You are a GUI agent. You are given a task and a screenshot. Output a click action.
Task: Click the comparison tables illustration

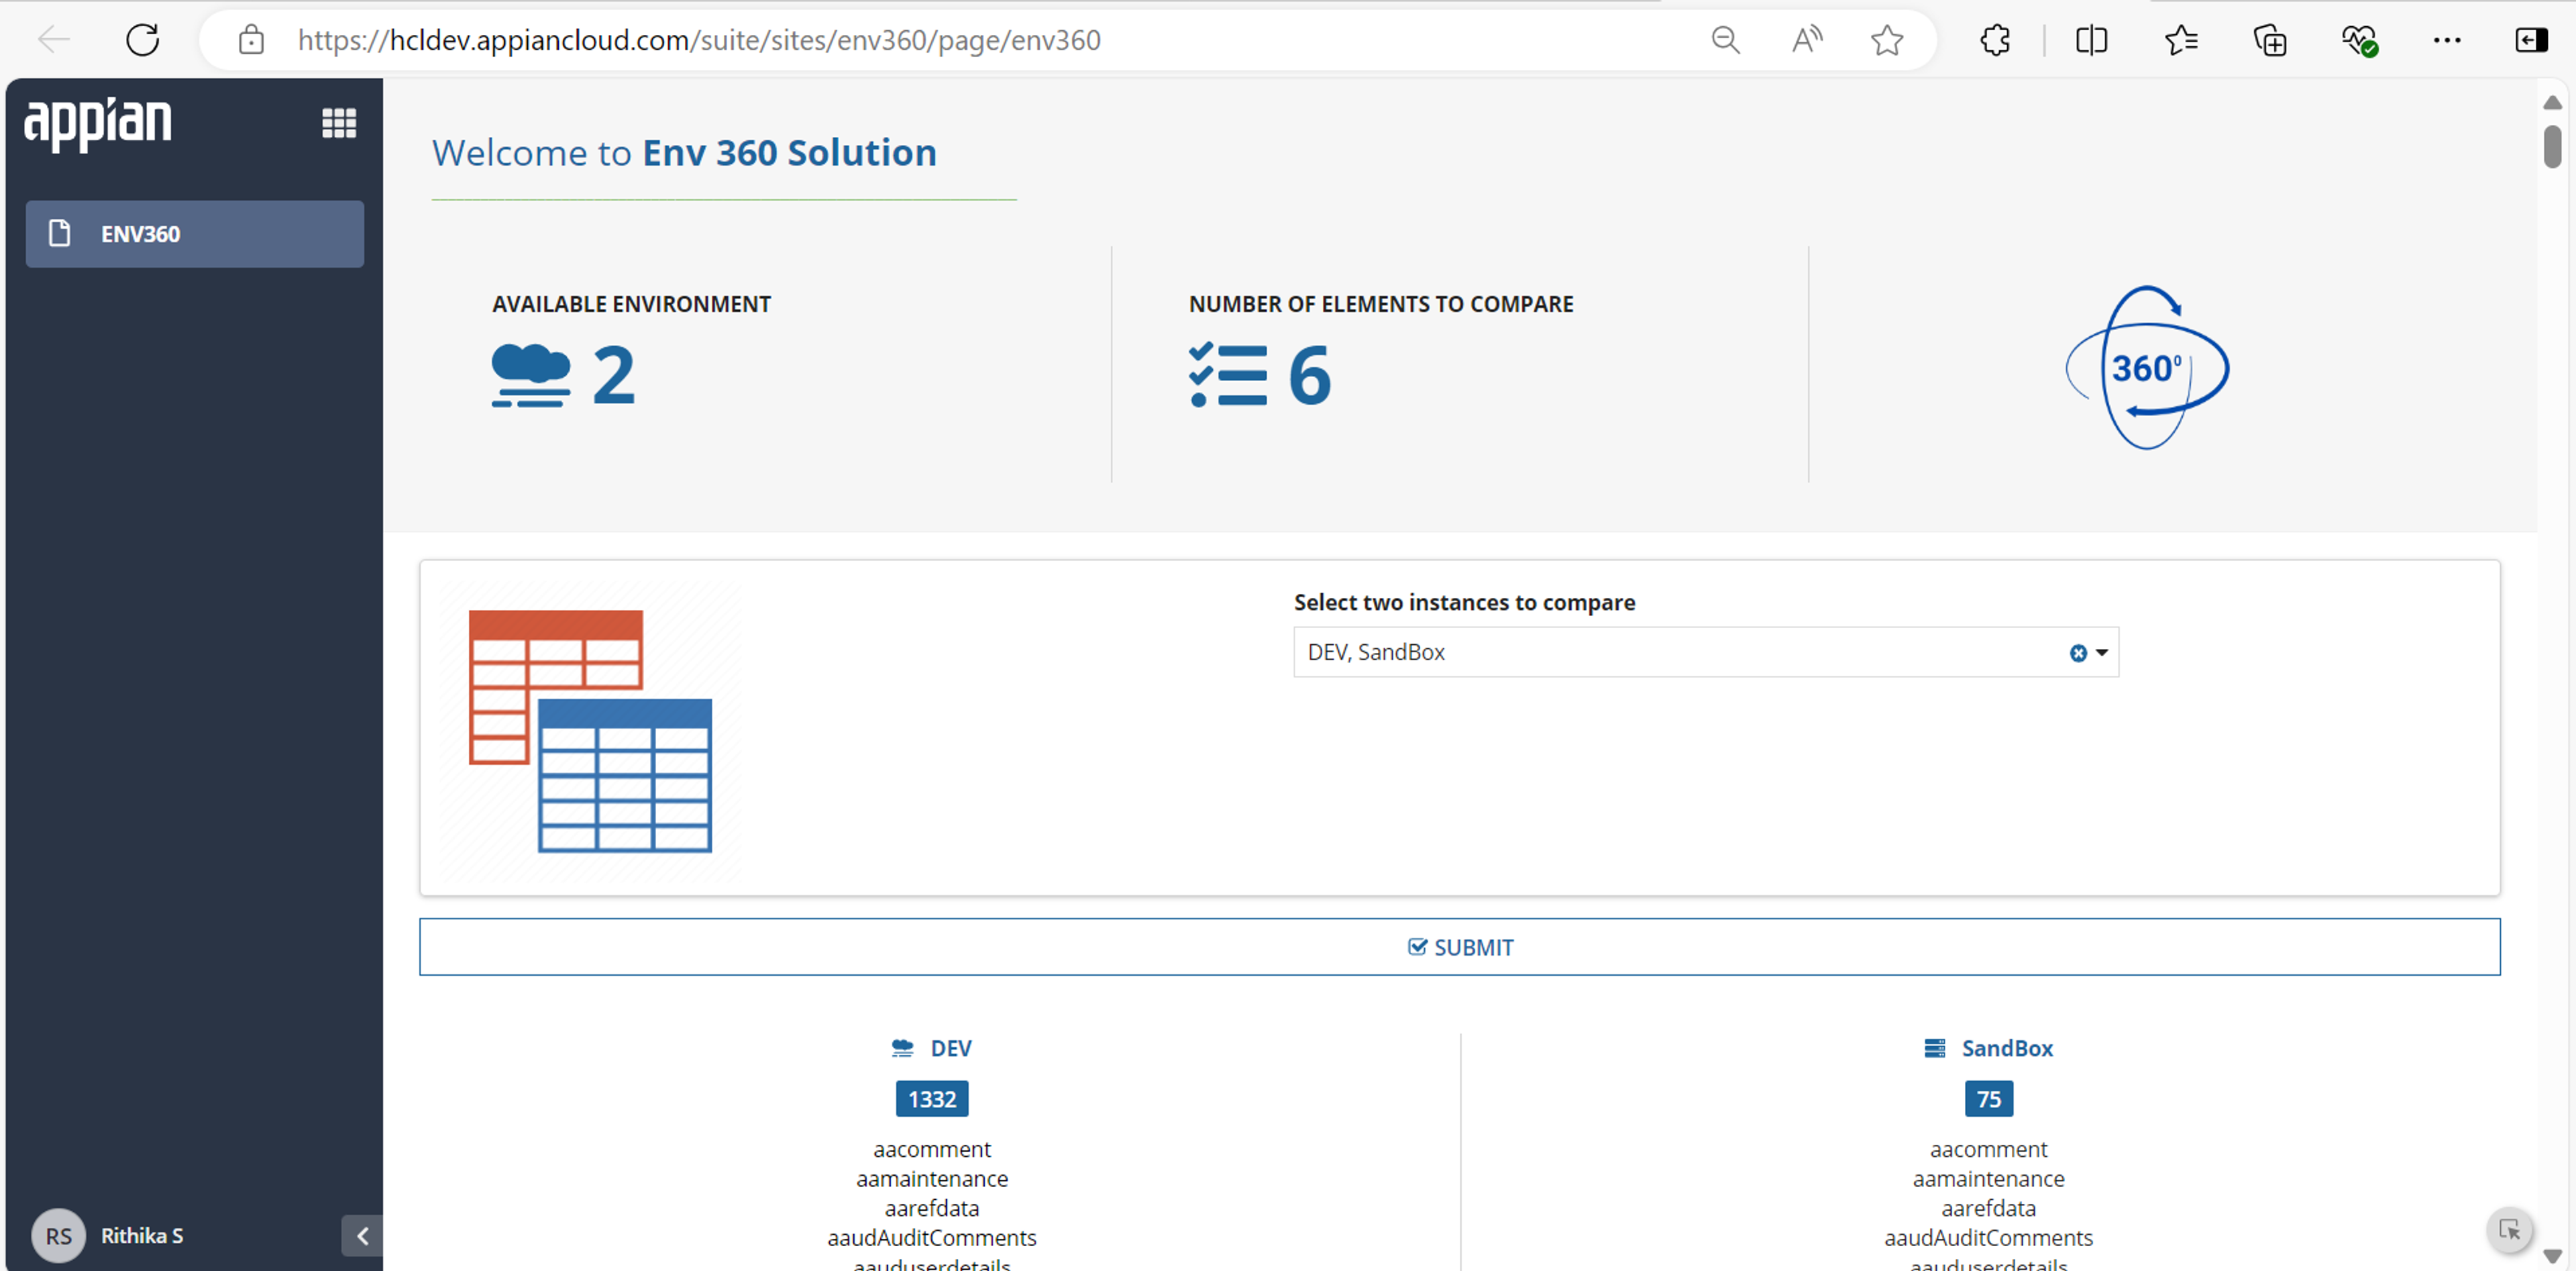(x=590, y=731)
